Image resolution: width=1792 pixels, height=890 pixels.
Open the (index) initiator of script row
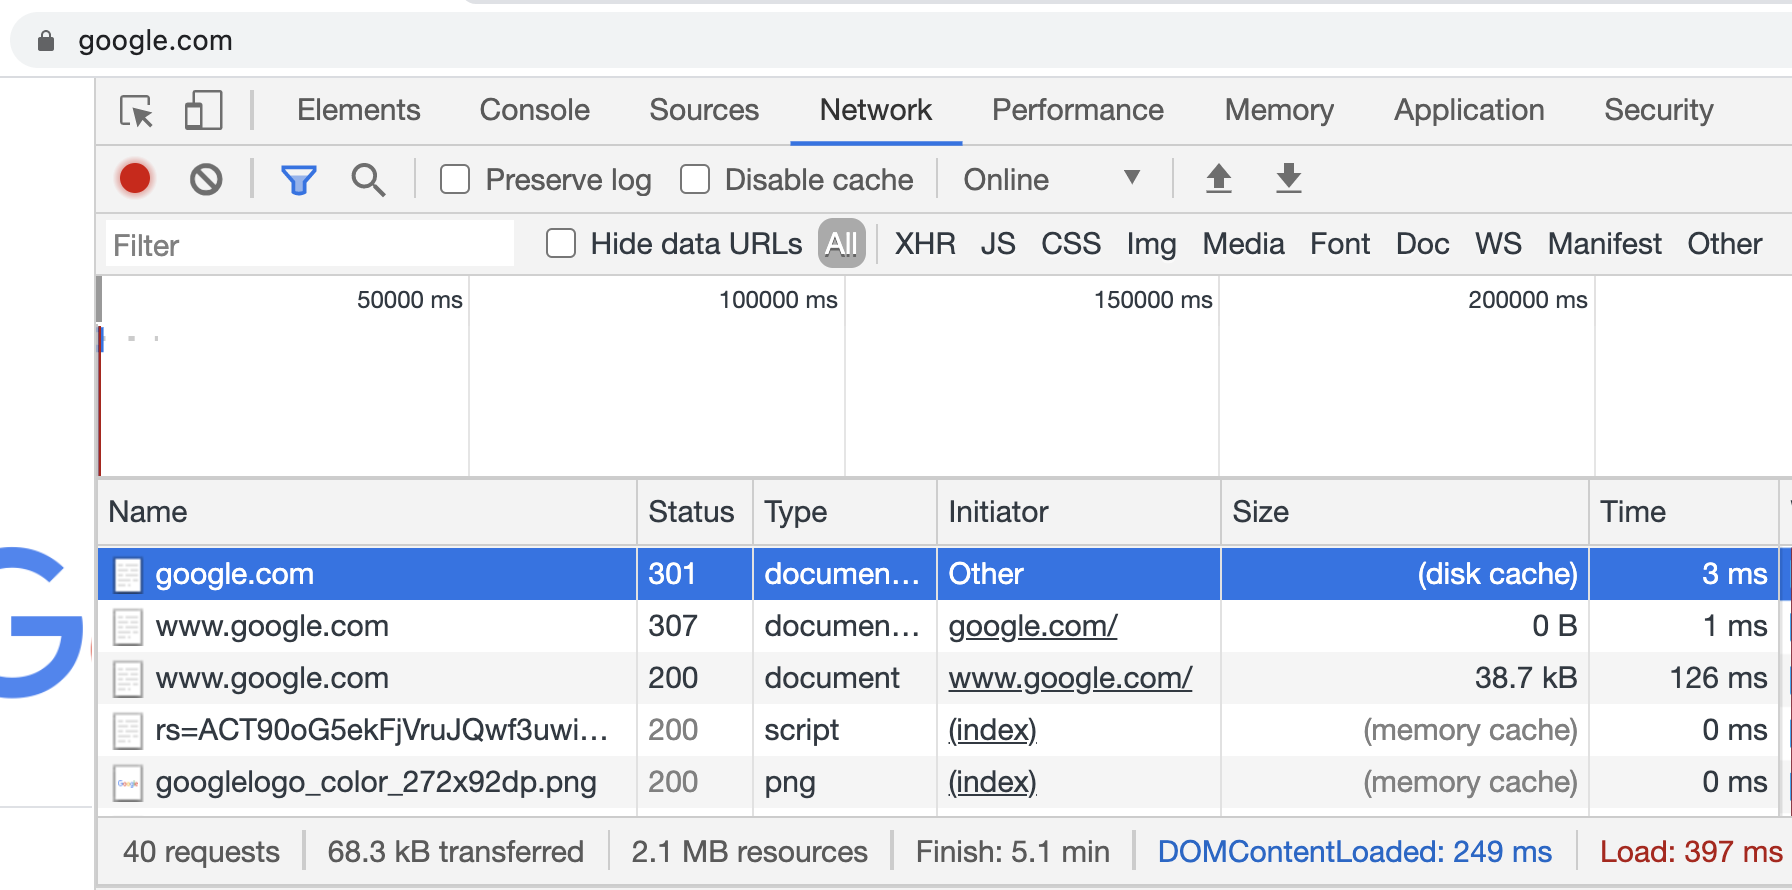tap(992, 730)
